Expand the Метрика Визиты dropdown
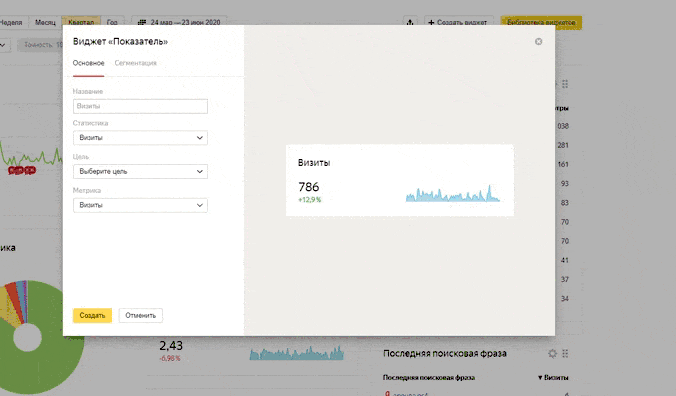Image resolution: width=676 pixels, height=396 pixels. [140, 205]
